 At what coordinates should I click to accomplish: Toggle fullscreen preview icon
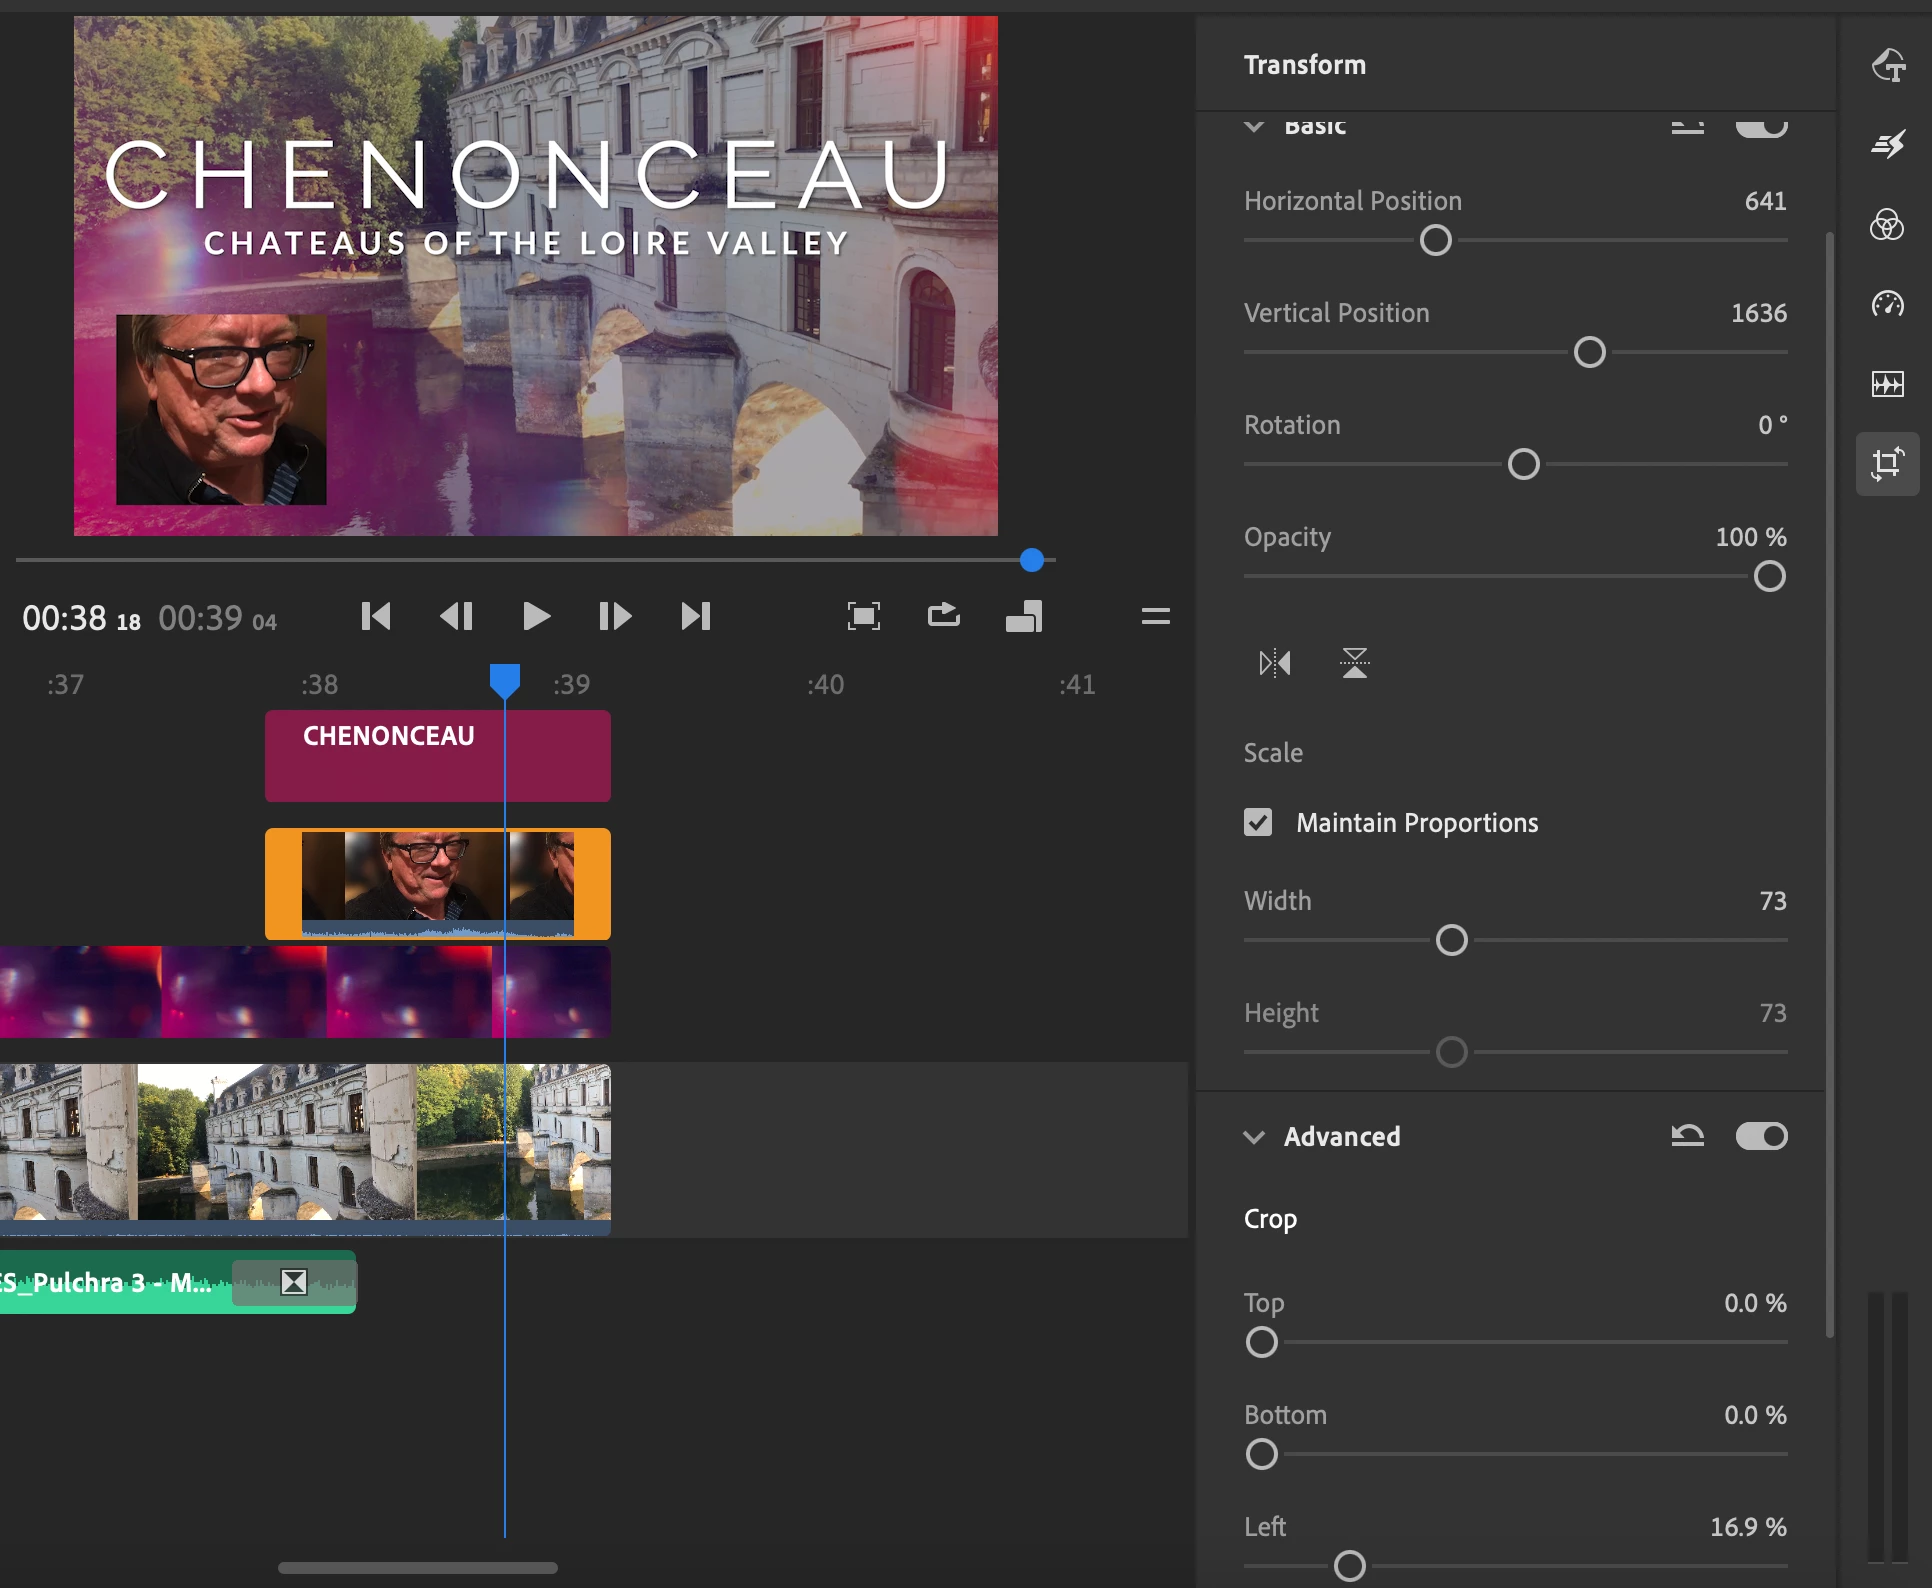[864, 616]
